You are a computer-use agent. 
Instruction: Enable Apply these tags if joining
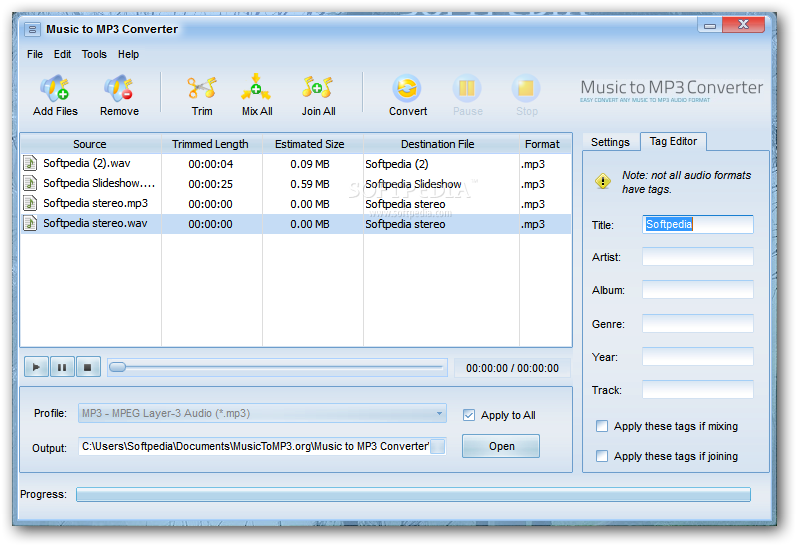[602, 456]
